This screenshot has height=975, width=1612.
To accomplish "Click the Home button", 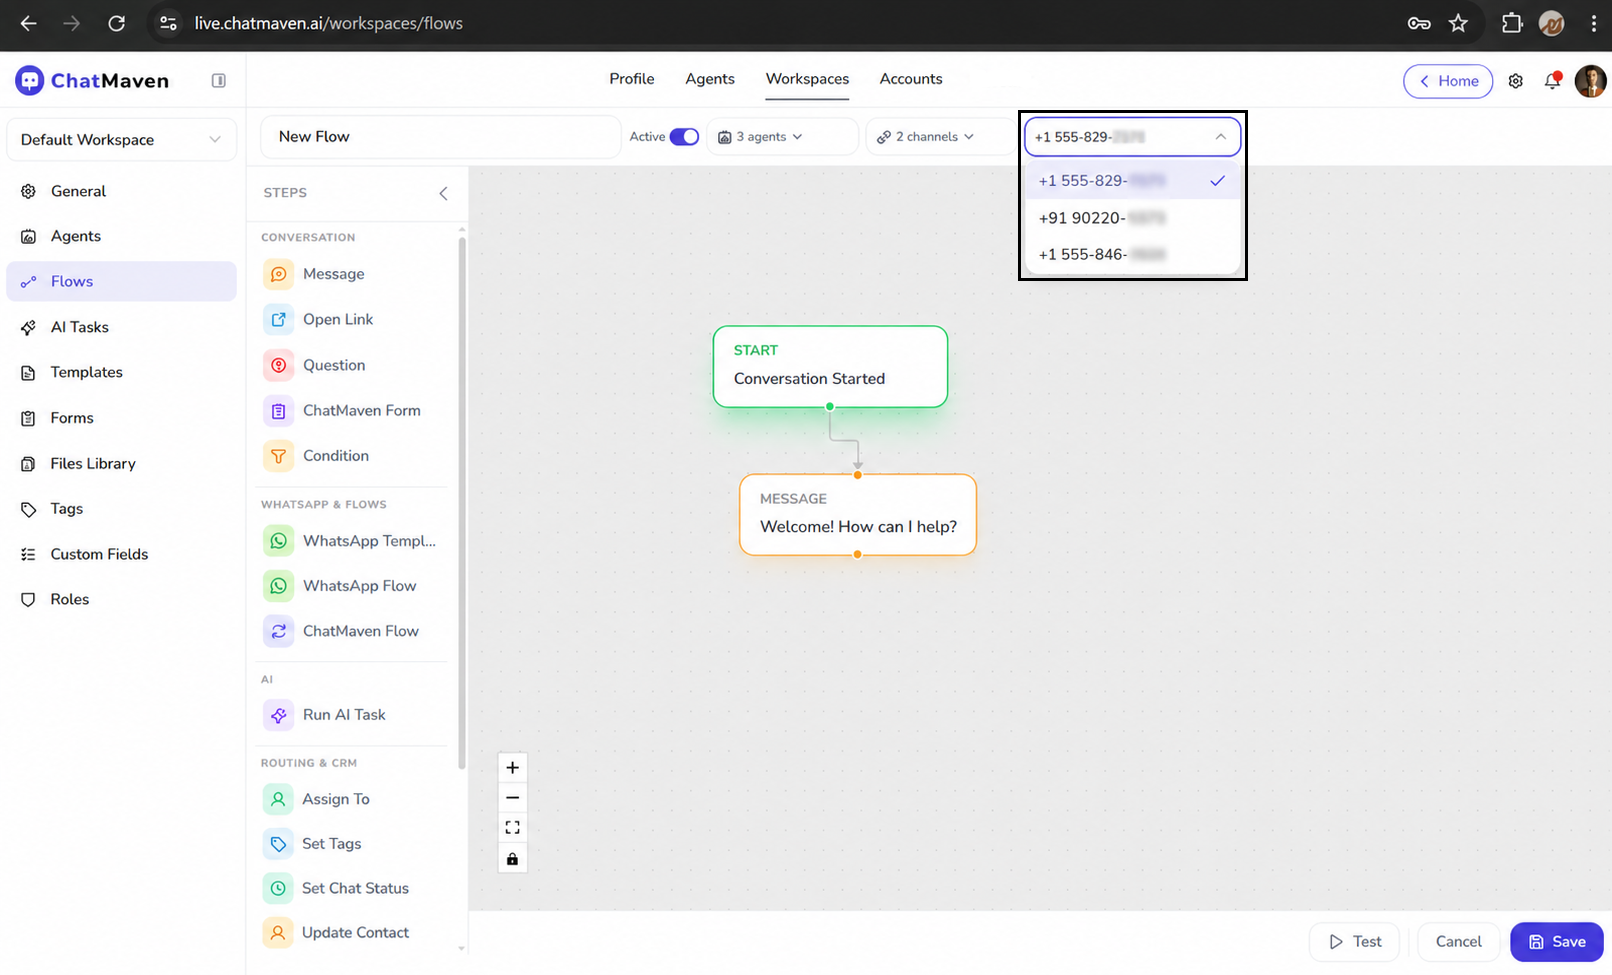I will pos(1448,81).
